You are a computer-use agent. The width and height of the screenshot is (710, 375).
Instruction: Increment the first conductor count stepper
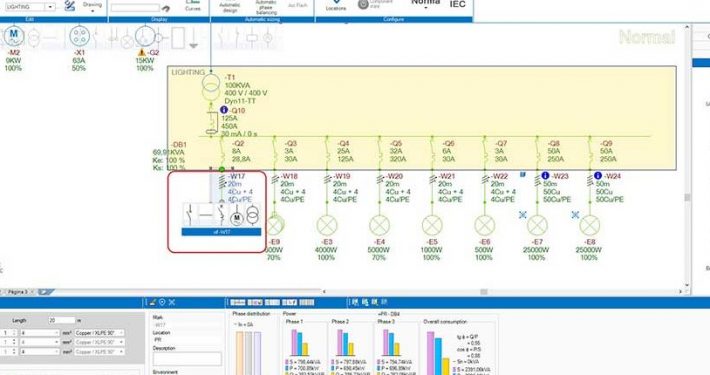coord(14,331)
